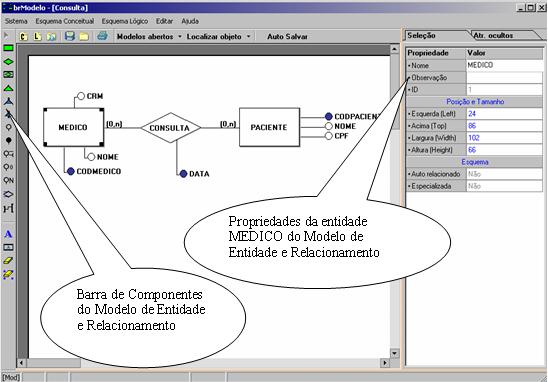The image size is (548, 382).
Task: Open the Sistema menu
Action: (16, 21)
